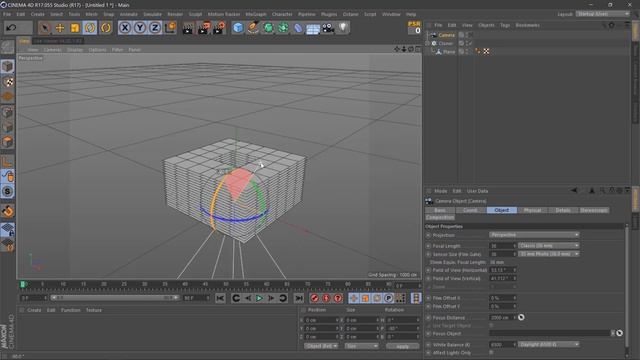This screenshot has height=360, width=640.
Task: Toggle the Y axis lock
Action: pyautogui.click(x=140, y=28)
